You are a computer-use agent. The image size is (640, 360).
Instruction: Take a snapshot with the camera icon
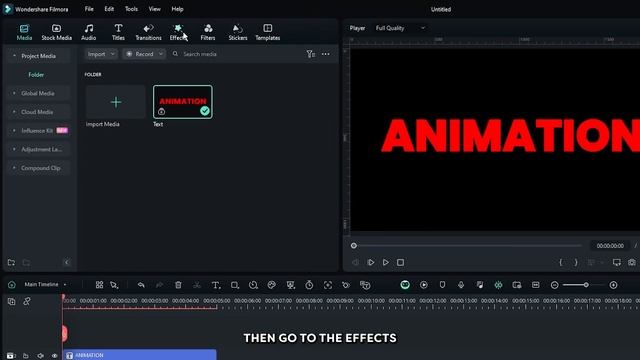(x=632, y=262)
